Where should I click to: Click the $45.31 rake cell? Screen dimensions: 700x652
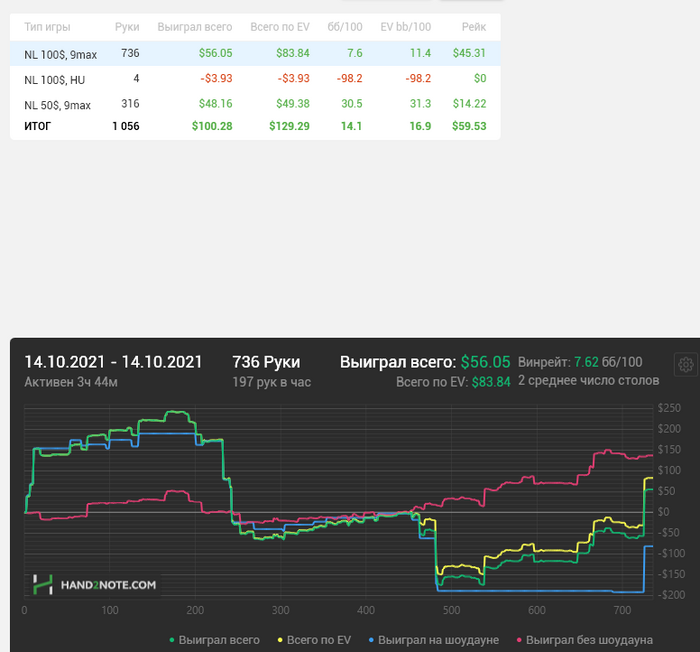(x=469, y=53)
